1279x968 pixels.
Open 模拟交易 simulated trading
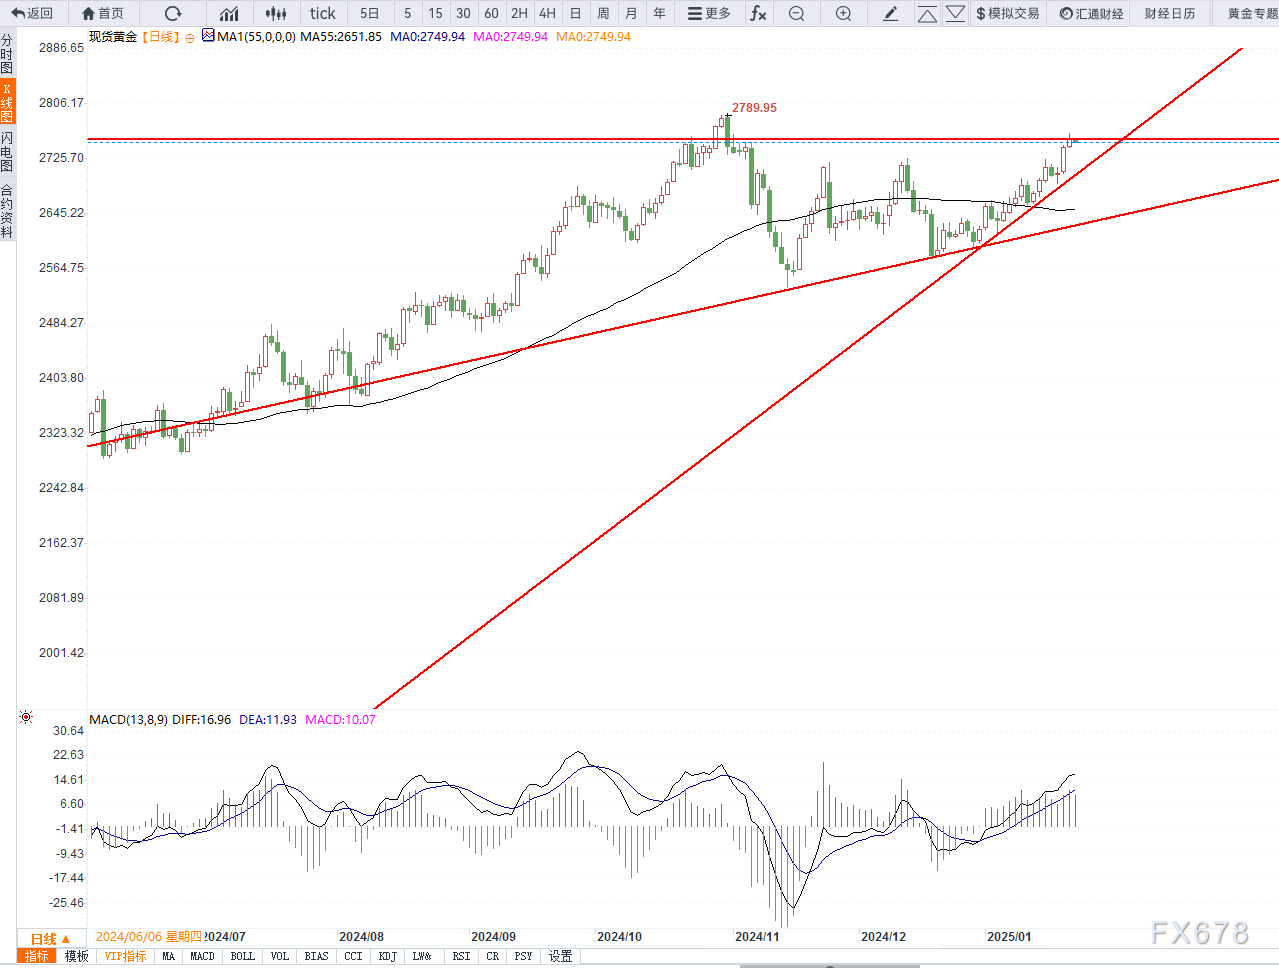pos(1007,13)
